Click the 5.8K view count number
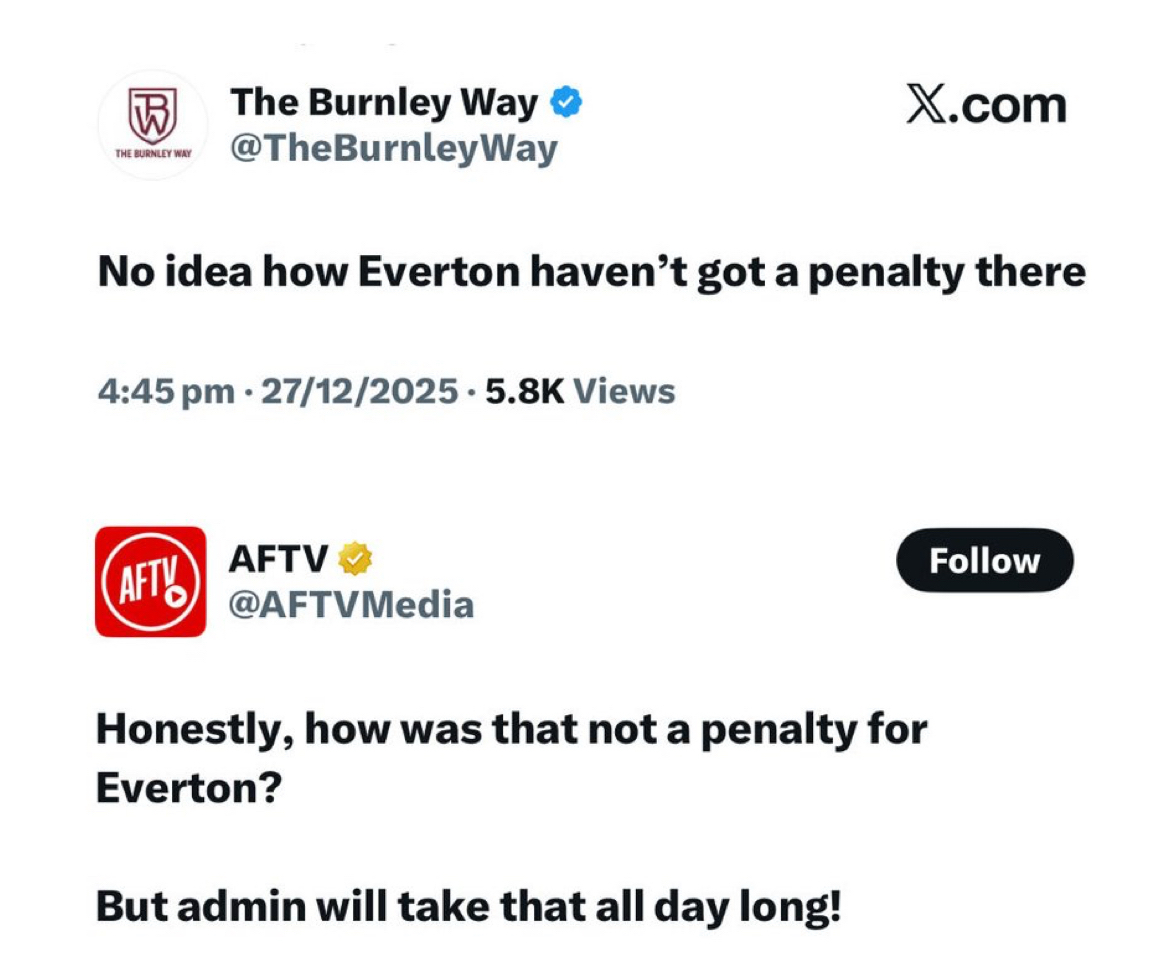 [525, 391]
